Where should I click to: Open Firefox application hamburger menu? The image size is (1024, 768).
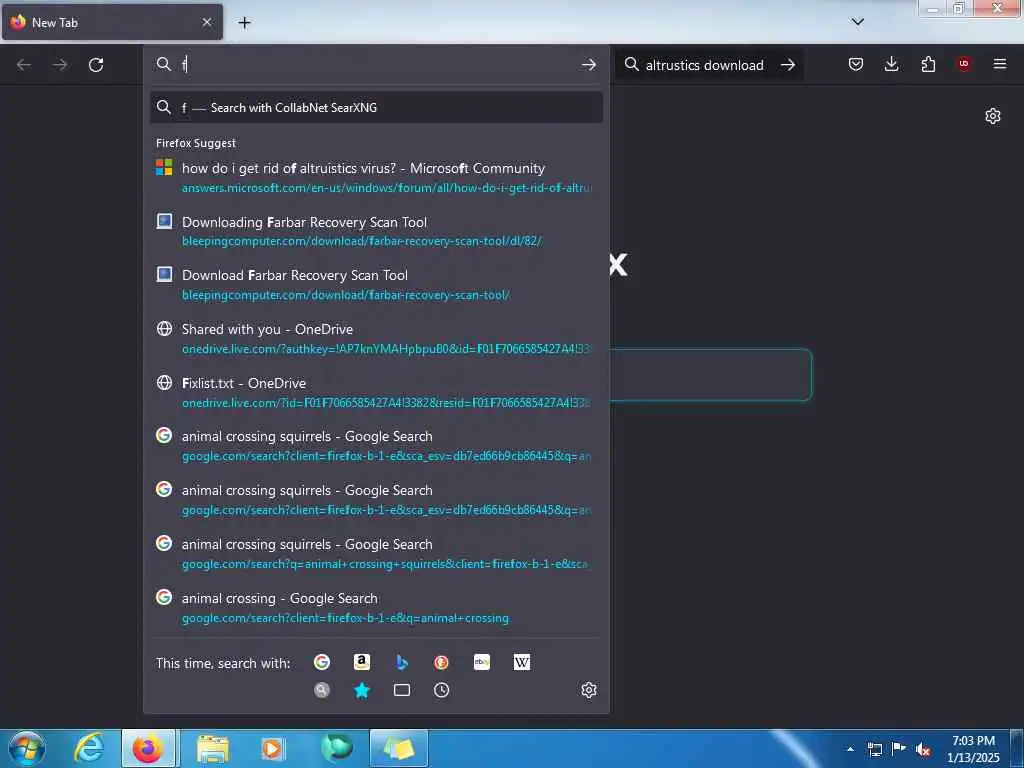(x=1000, y=64)
